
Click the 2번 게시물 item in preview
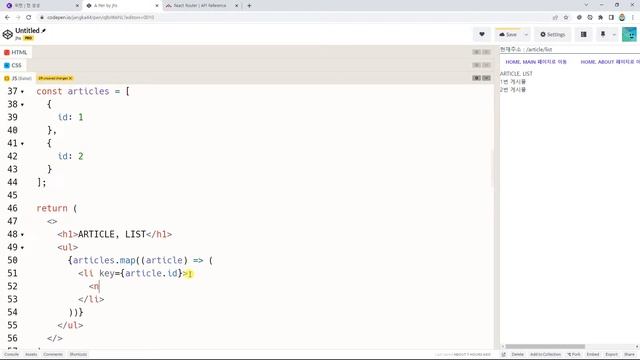pos(513,89)
